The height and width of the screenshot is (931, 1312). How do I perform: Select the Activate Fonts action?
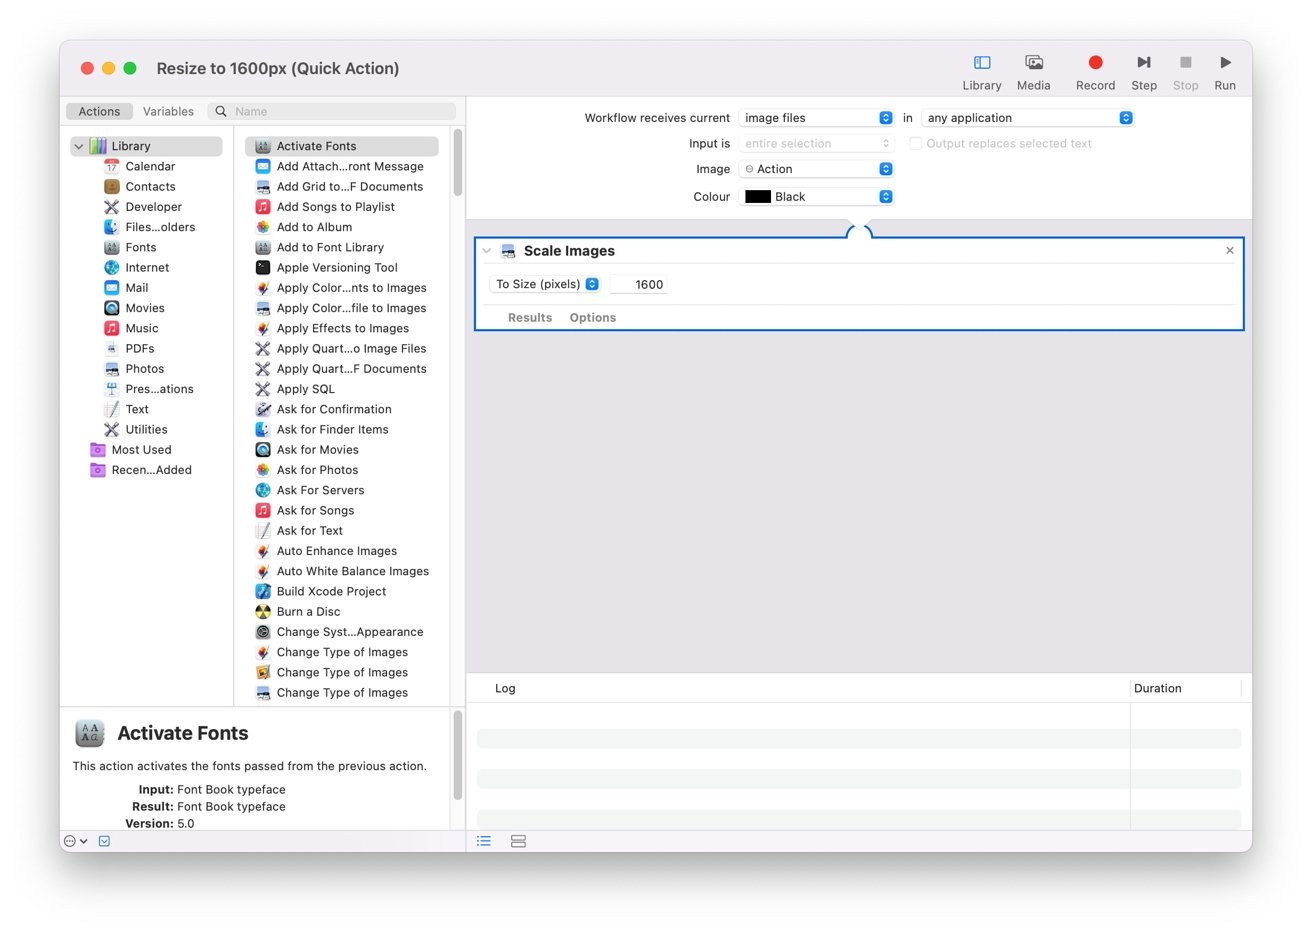[x=342, y=146]
